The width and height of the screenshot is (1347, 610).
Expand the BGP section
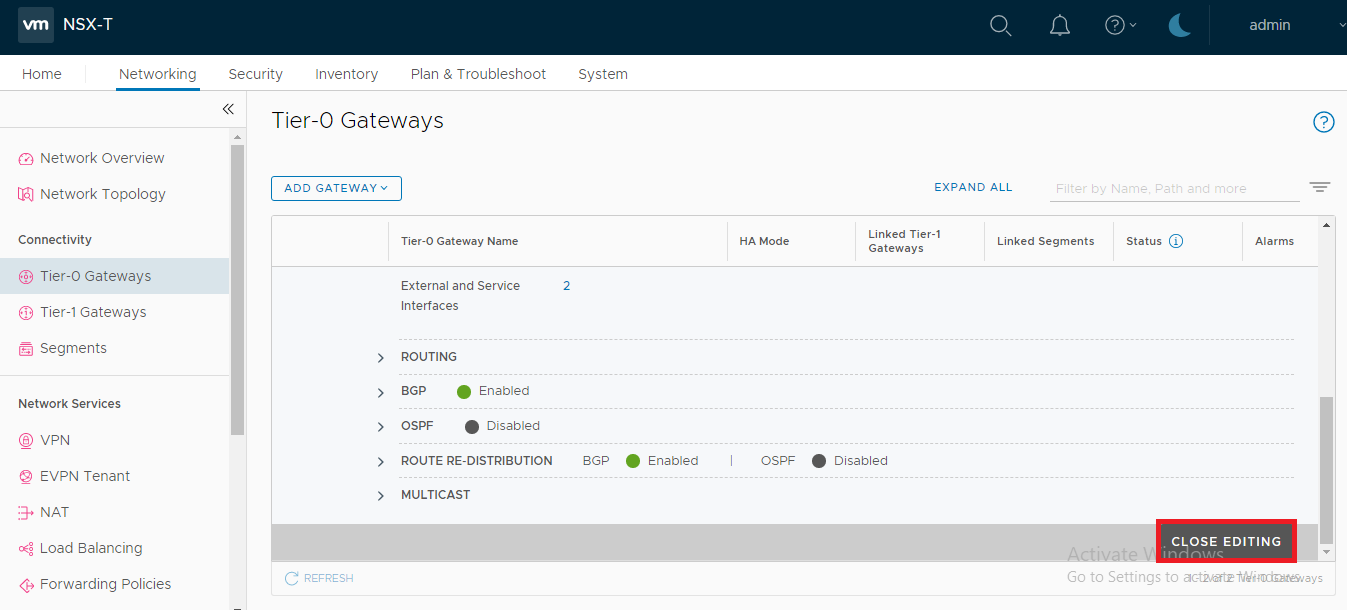[x=381, y=392]
